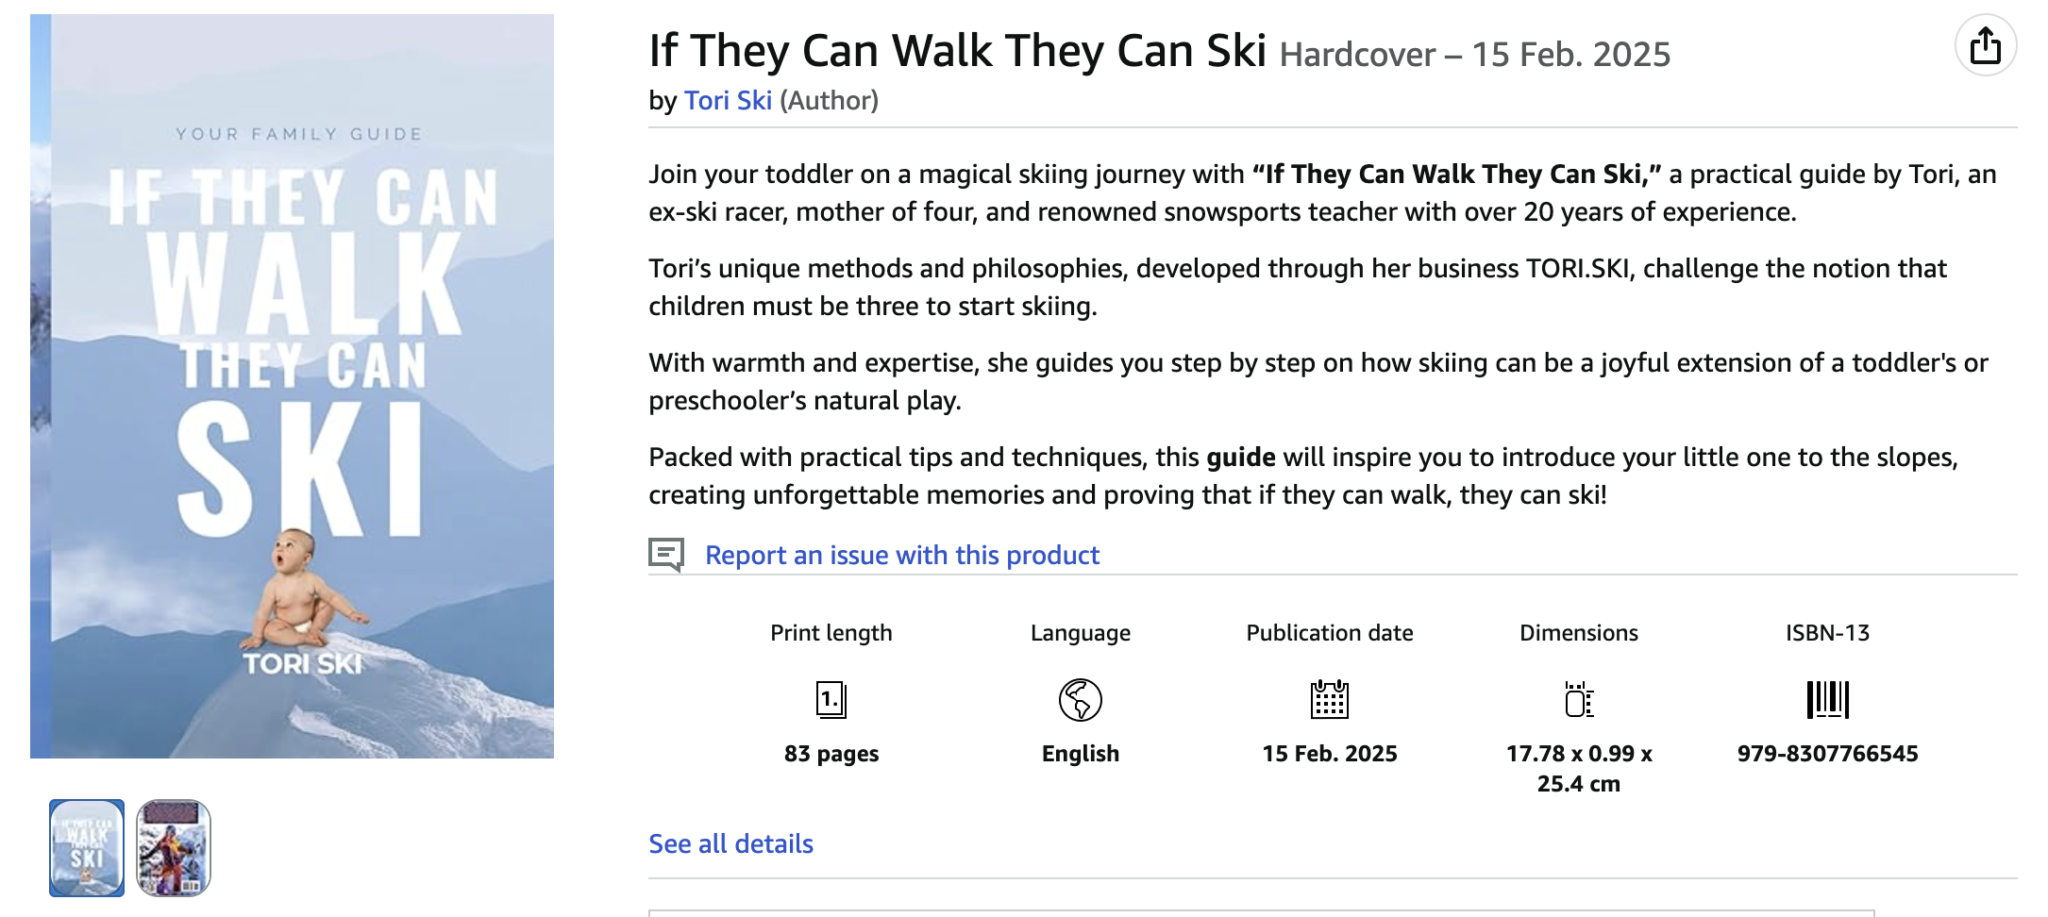Click the 17.78 x 0.99 x 25.4 cm dimensions

1578,769
